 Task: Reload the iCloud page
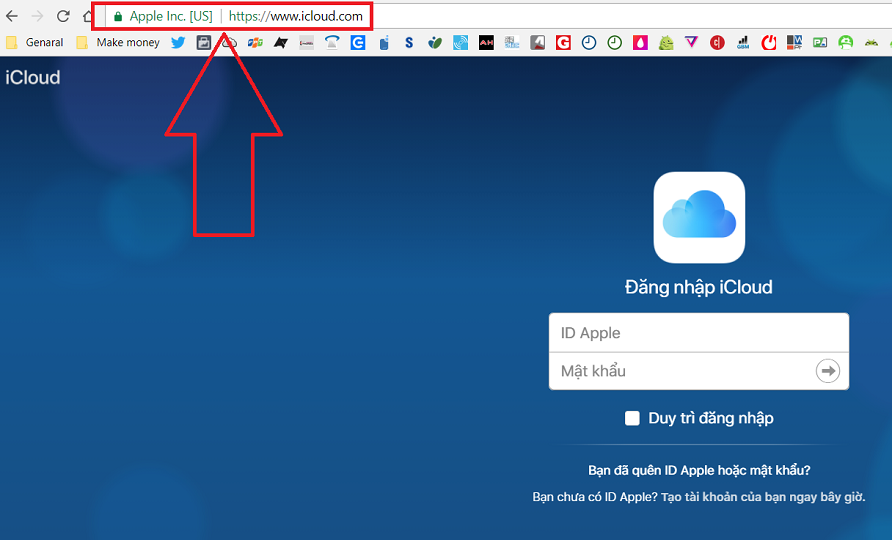63,17
